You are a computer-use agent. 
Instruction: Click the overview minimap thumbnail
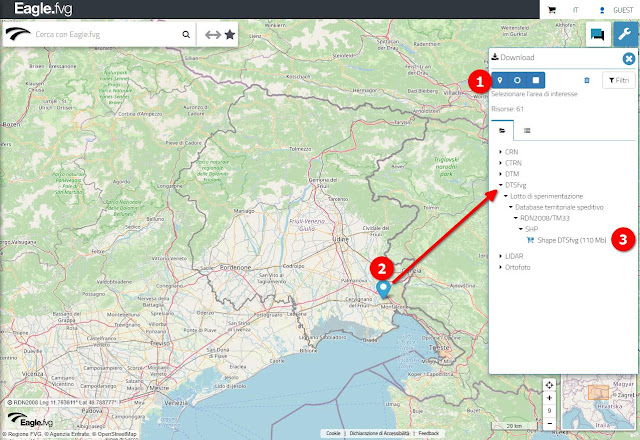tap(598, 402)
